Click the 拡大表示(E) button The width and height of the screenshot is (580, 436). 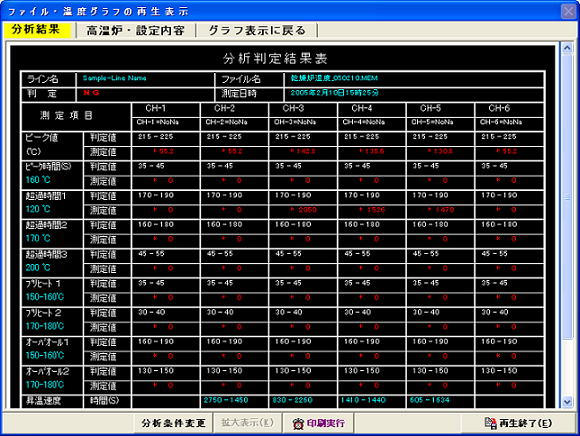point(247,423)
